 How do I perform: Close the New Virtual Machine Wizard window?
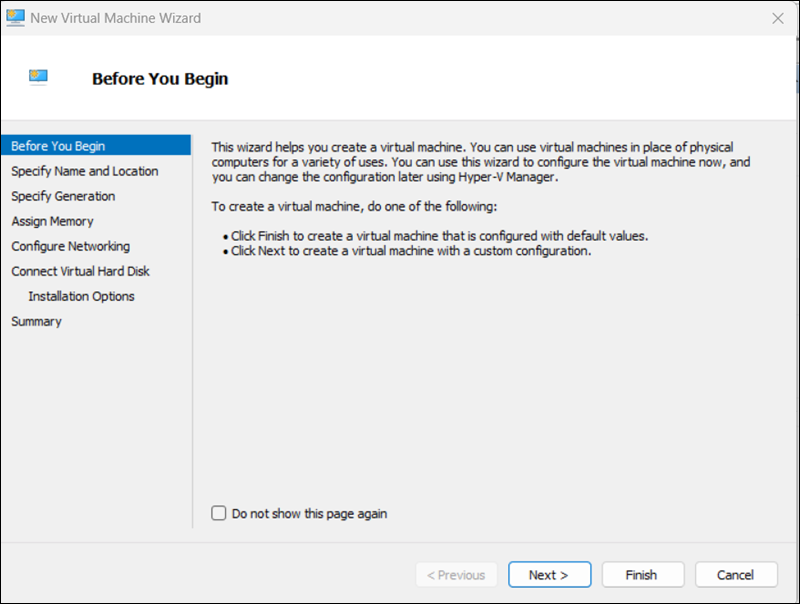[778, 18]
